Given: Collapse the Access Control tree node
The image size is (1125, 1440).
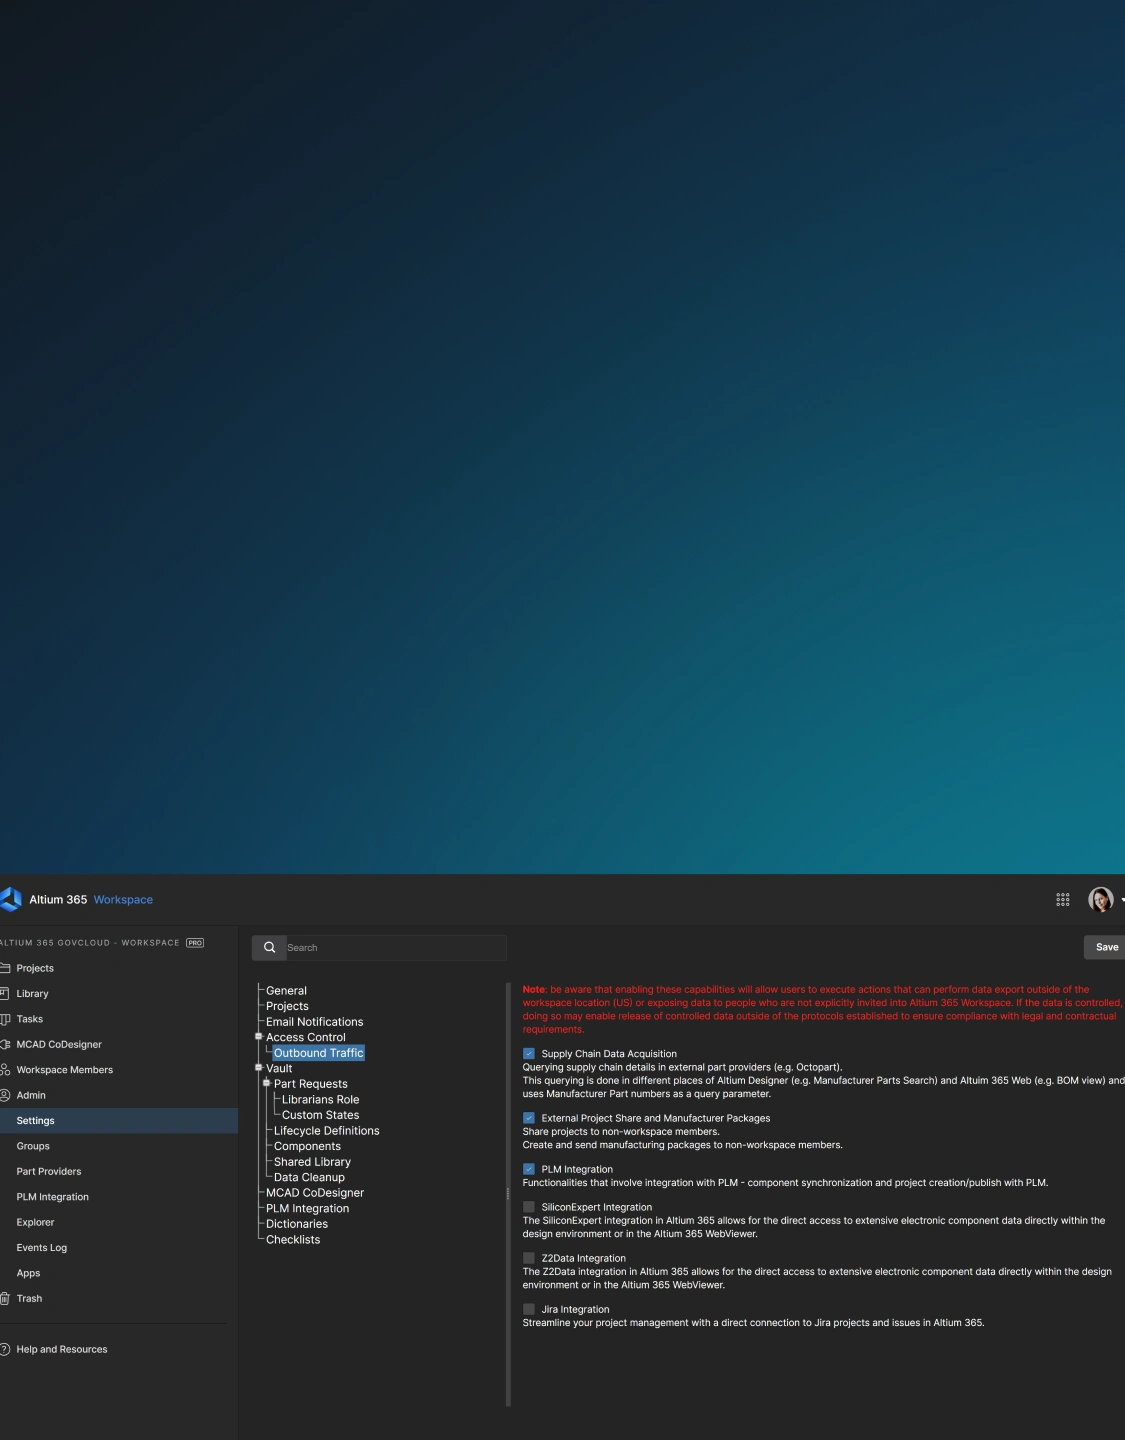Looking at the screenshot, I should [259, 1037].
